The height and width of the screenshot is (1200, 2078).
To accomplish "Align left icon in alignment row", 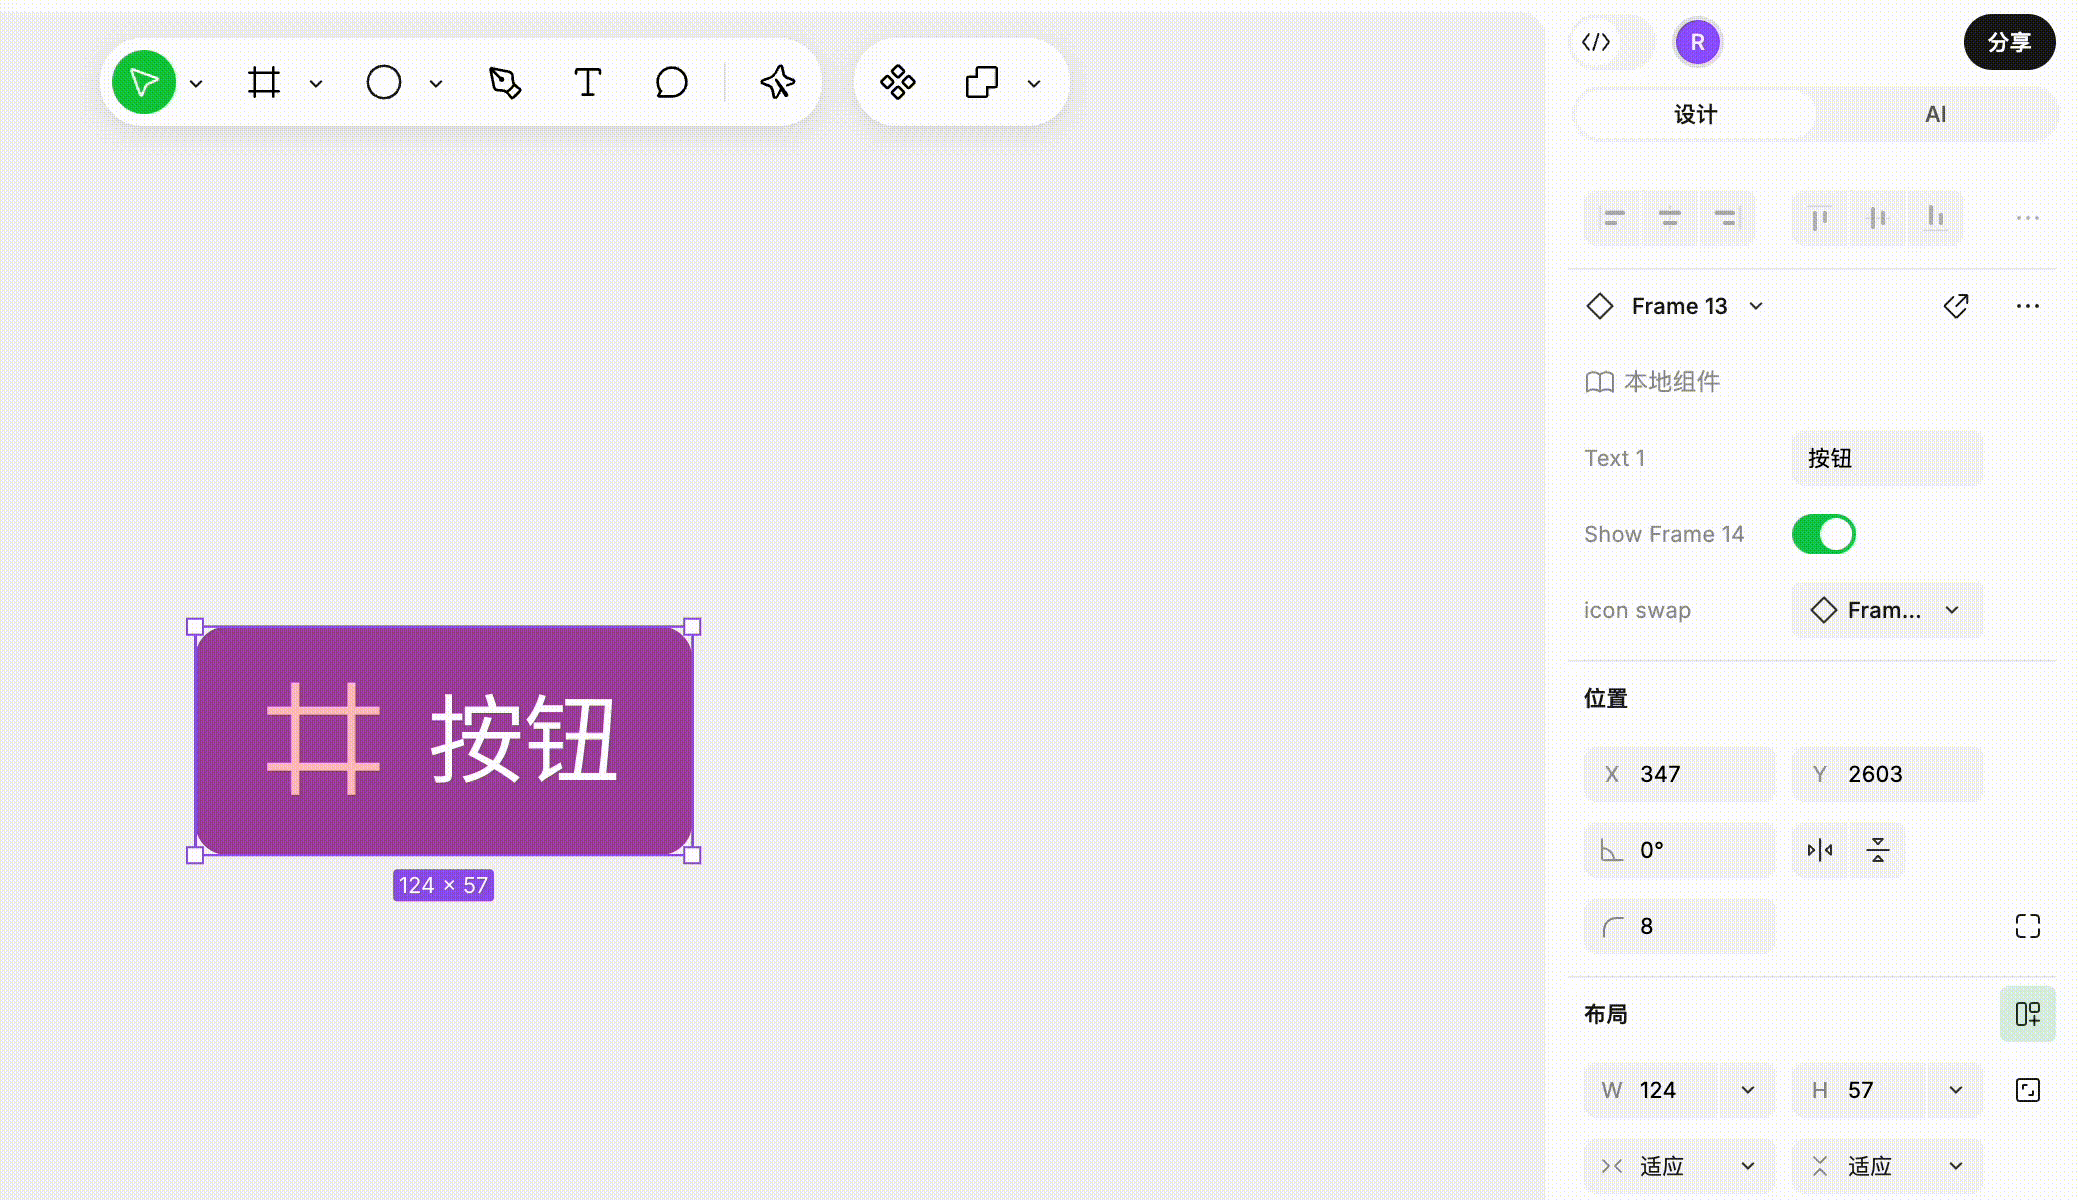I will pyautogui.click(x=1614, y=217).
